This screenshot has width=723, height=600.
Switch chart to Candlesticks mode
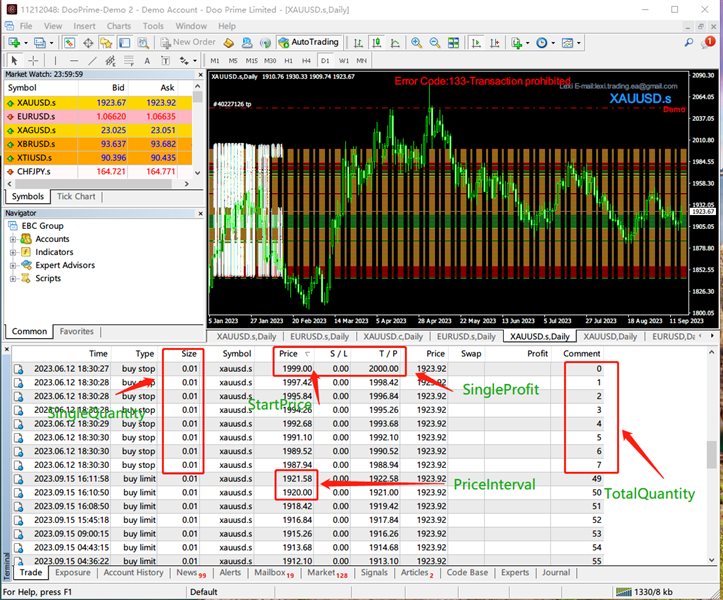377,43
